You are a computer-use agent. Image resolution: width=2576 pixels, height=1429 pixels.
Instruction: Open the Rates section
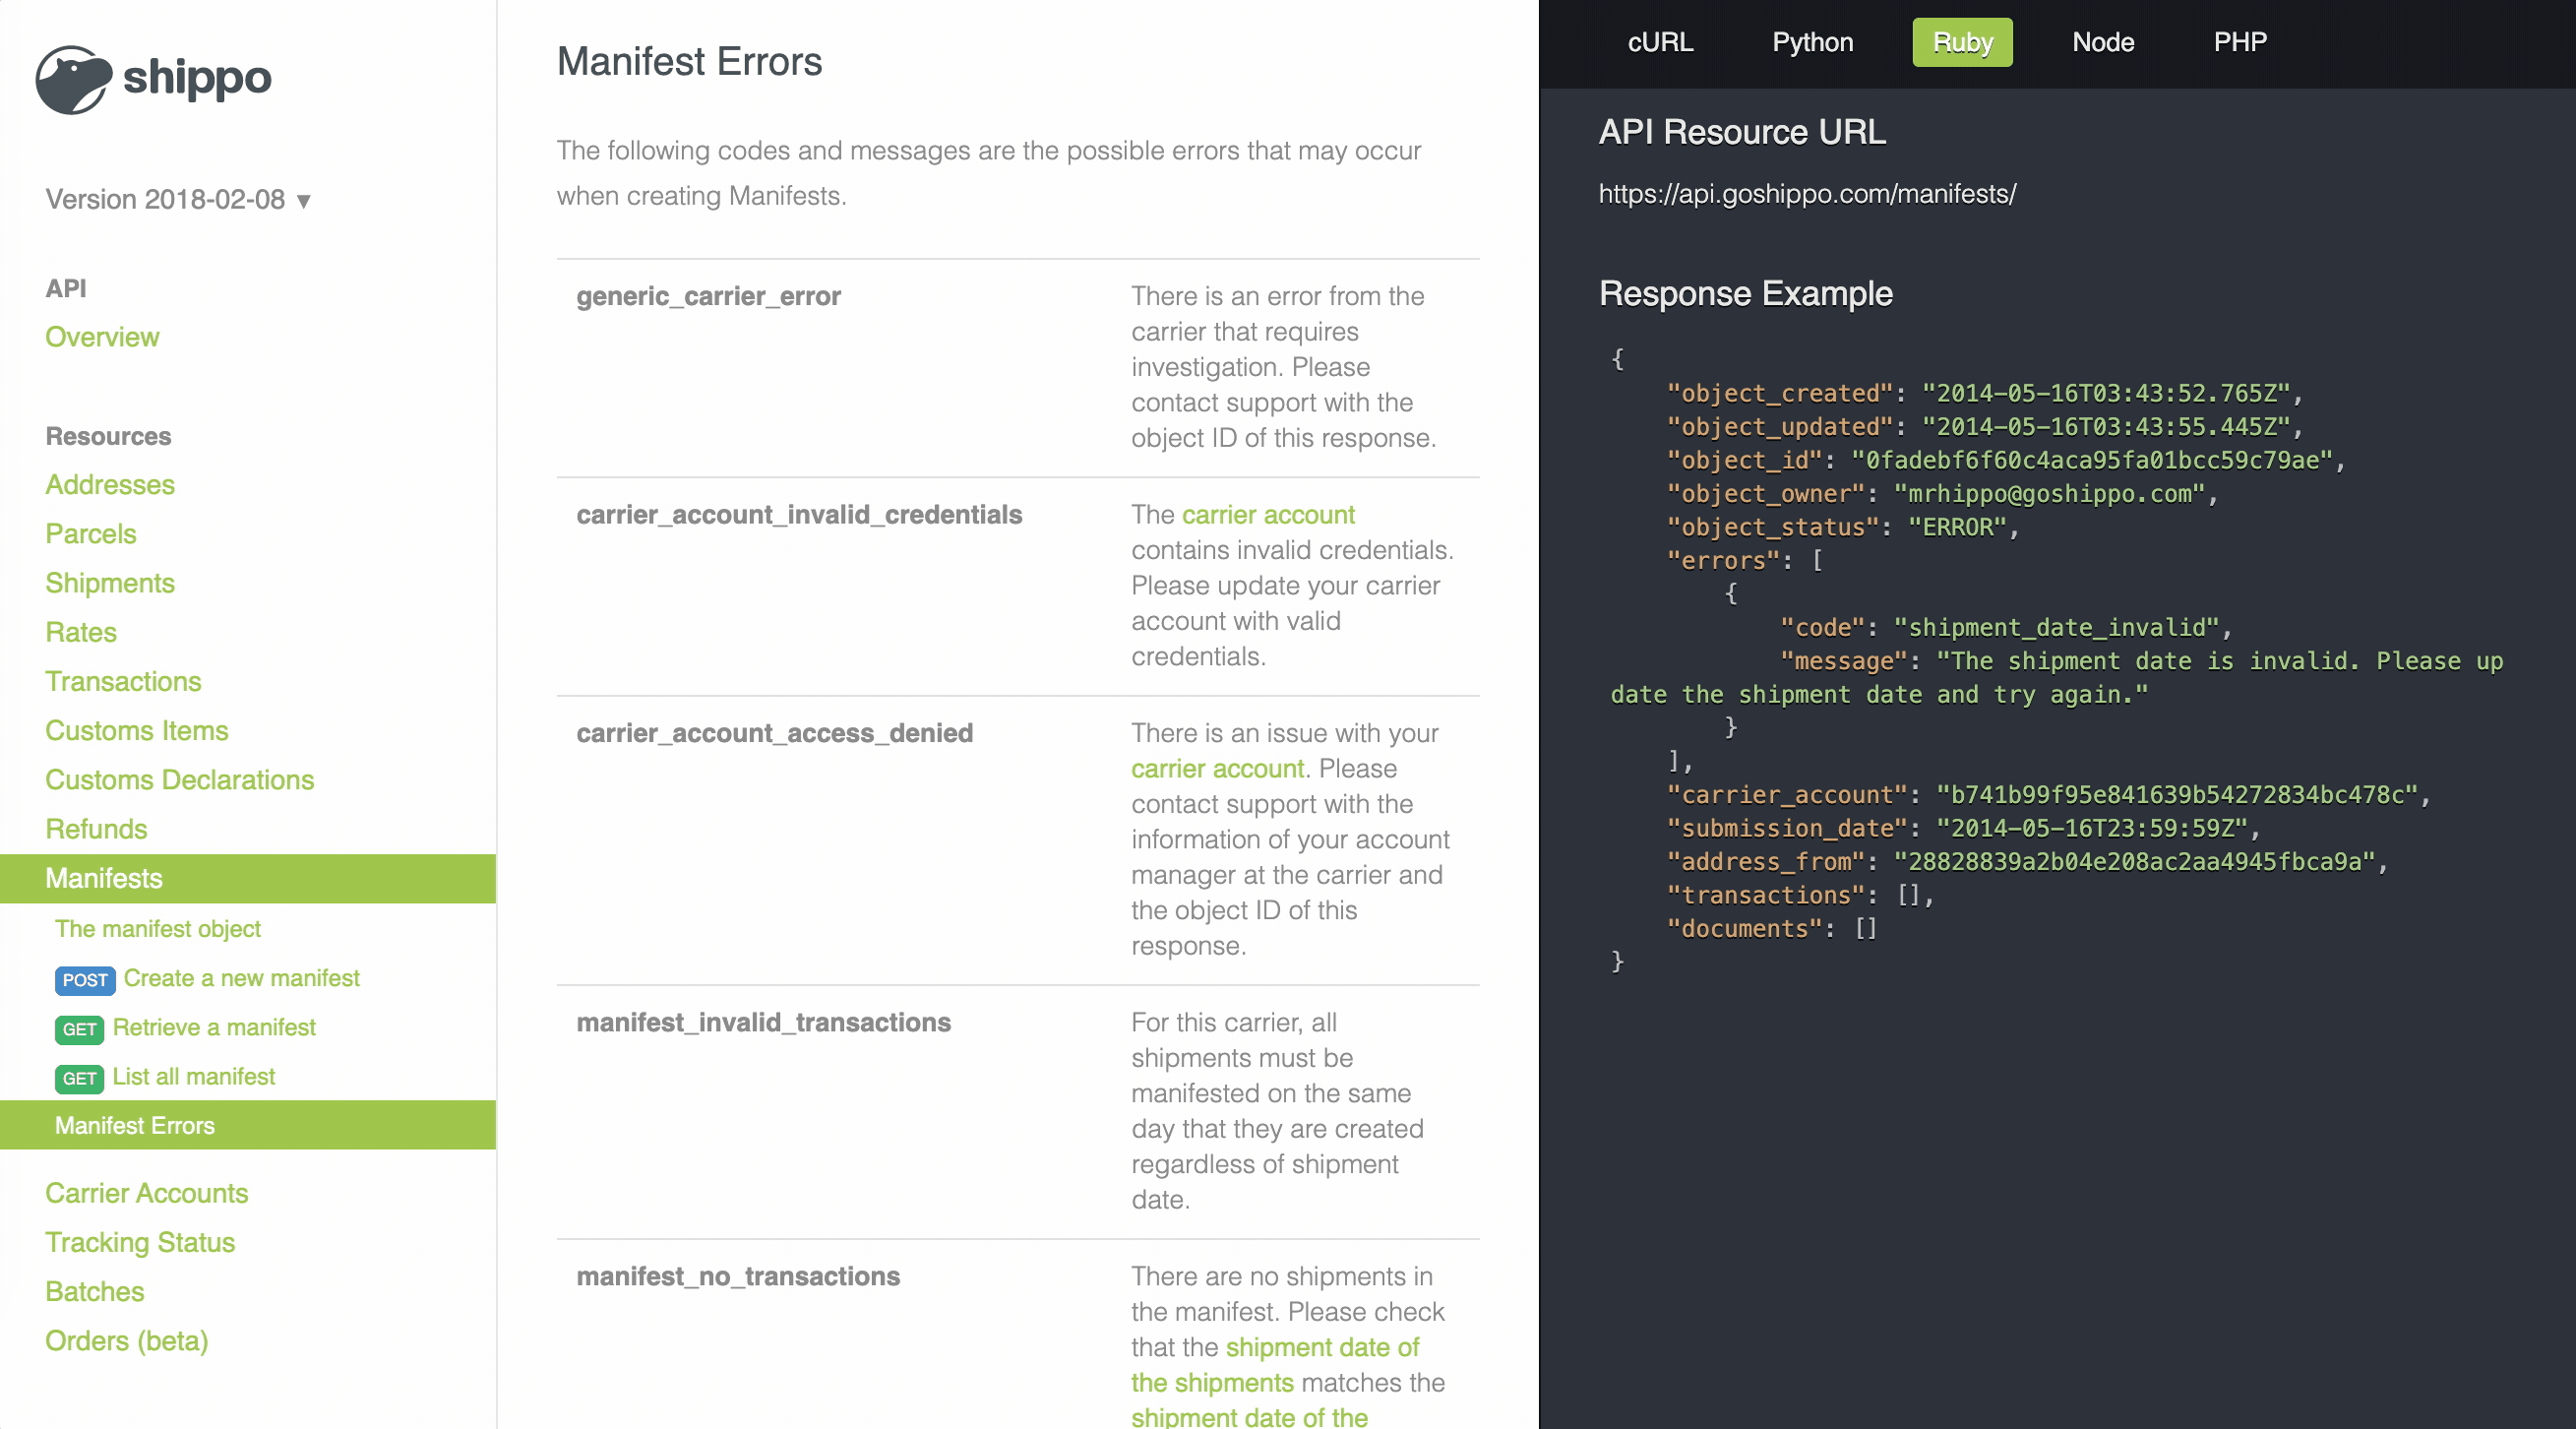click(81, 632)
